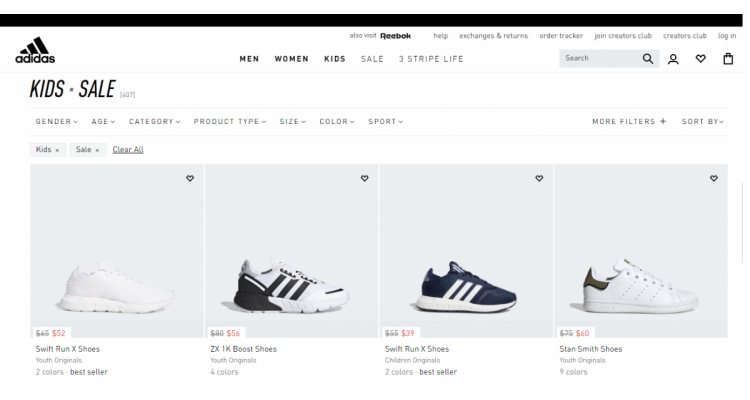
Task: Click the log in link
Action: 727,36
